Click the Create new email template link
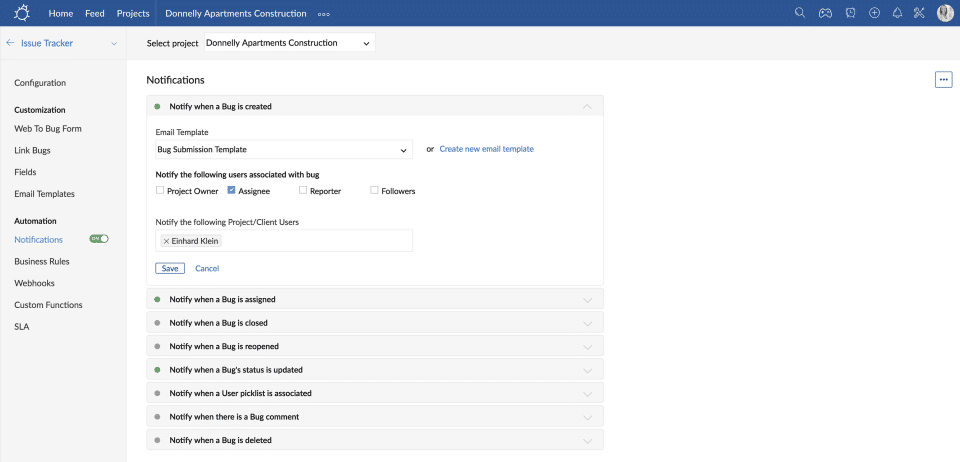The width and height of the screenshot is (960, 462). pyautogui.click(x=486, y=149)
